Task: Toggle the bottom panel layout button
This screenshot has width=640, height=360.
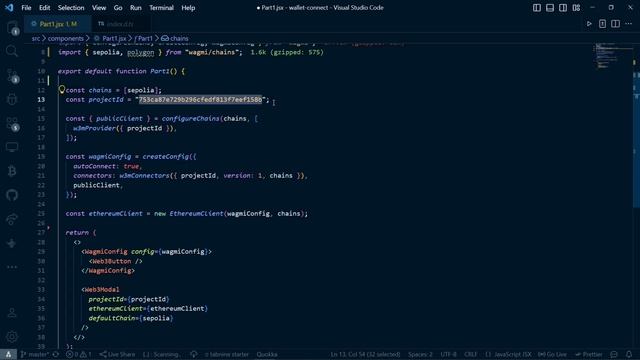Action: (550, 8)
